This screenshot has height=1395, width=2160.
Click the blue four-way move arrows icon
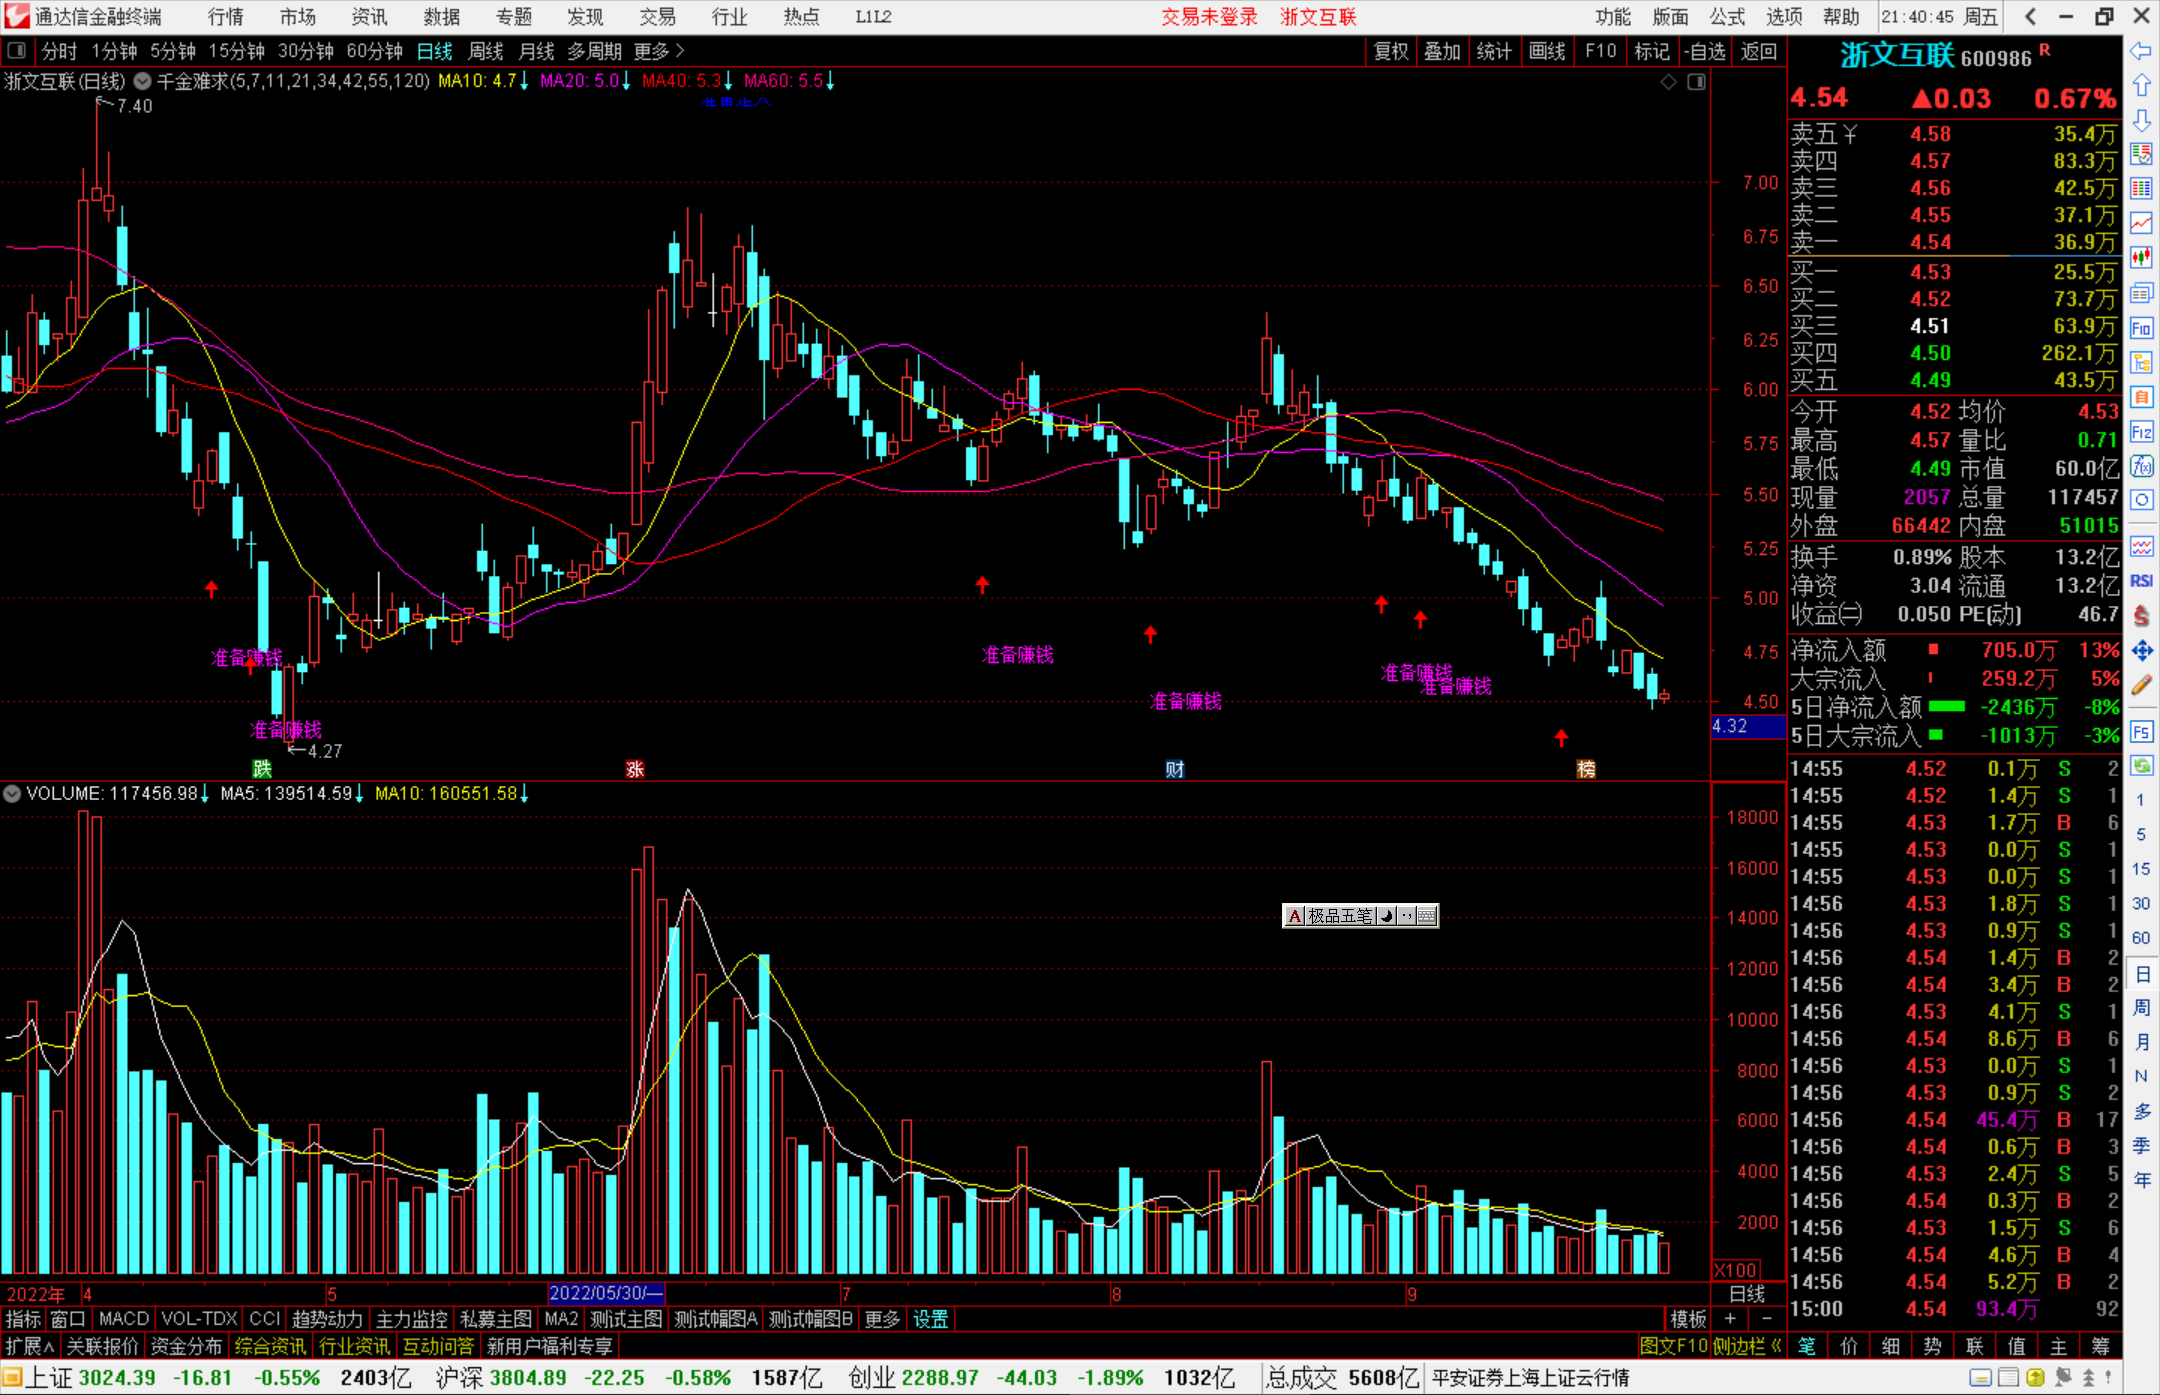pyautogui.click(x=2141, y=651)
